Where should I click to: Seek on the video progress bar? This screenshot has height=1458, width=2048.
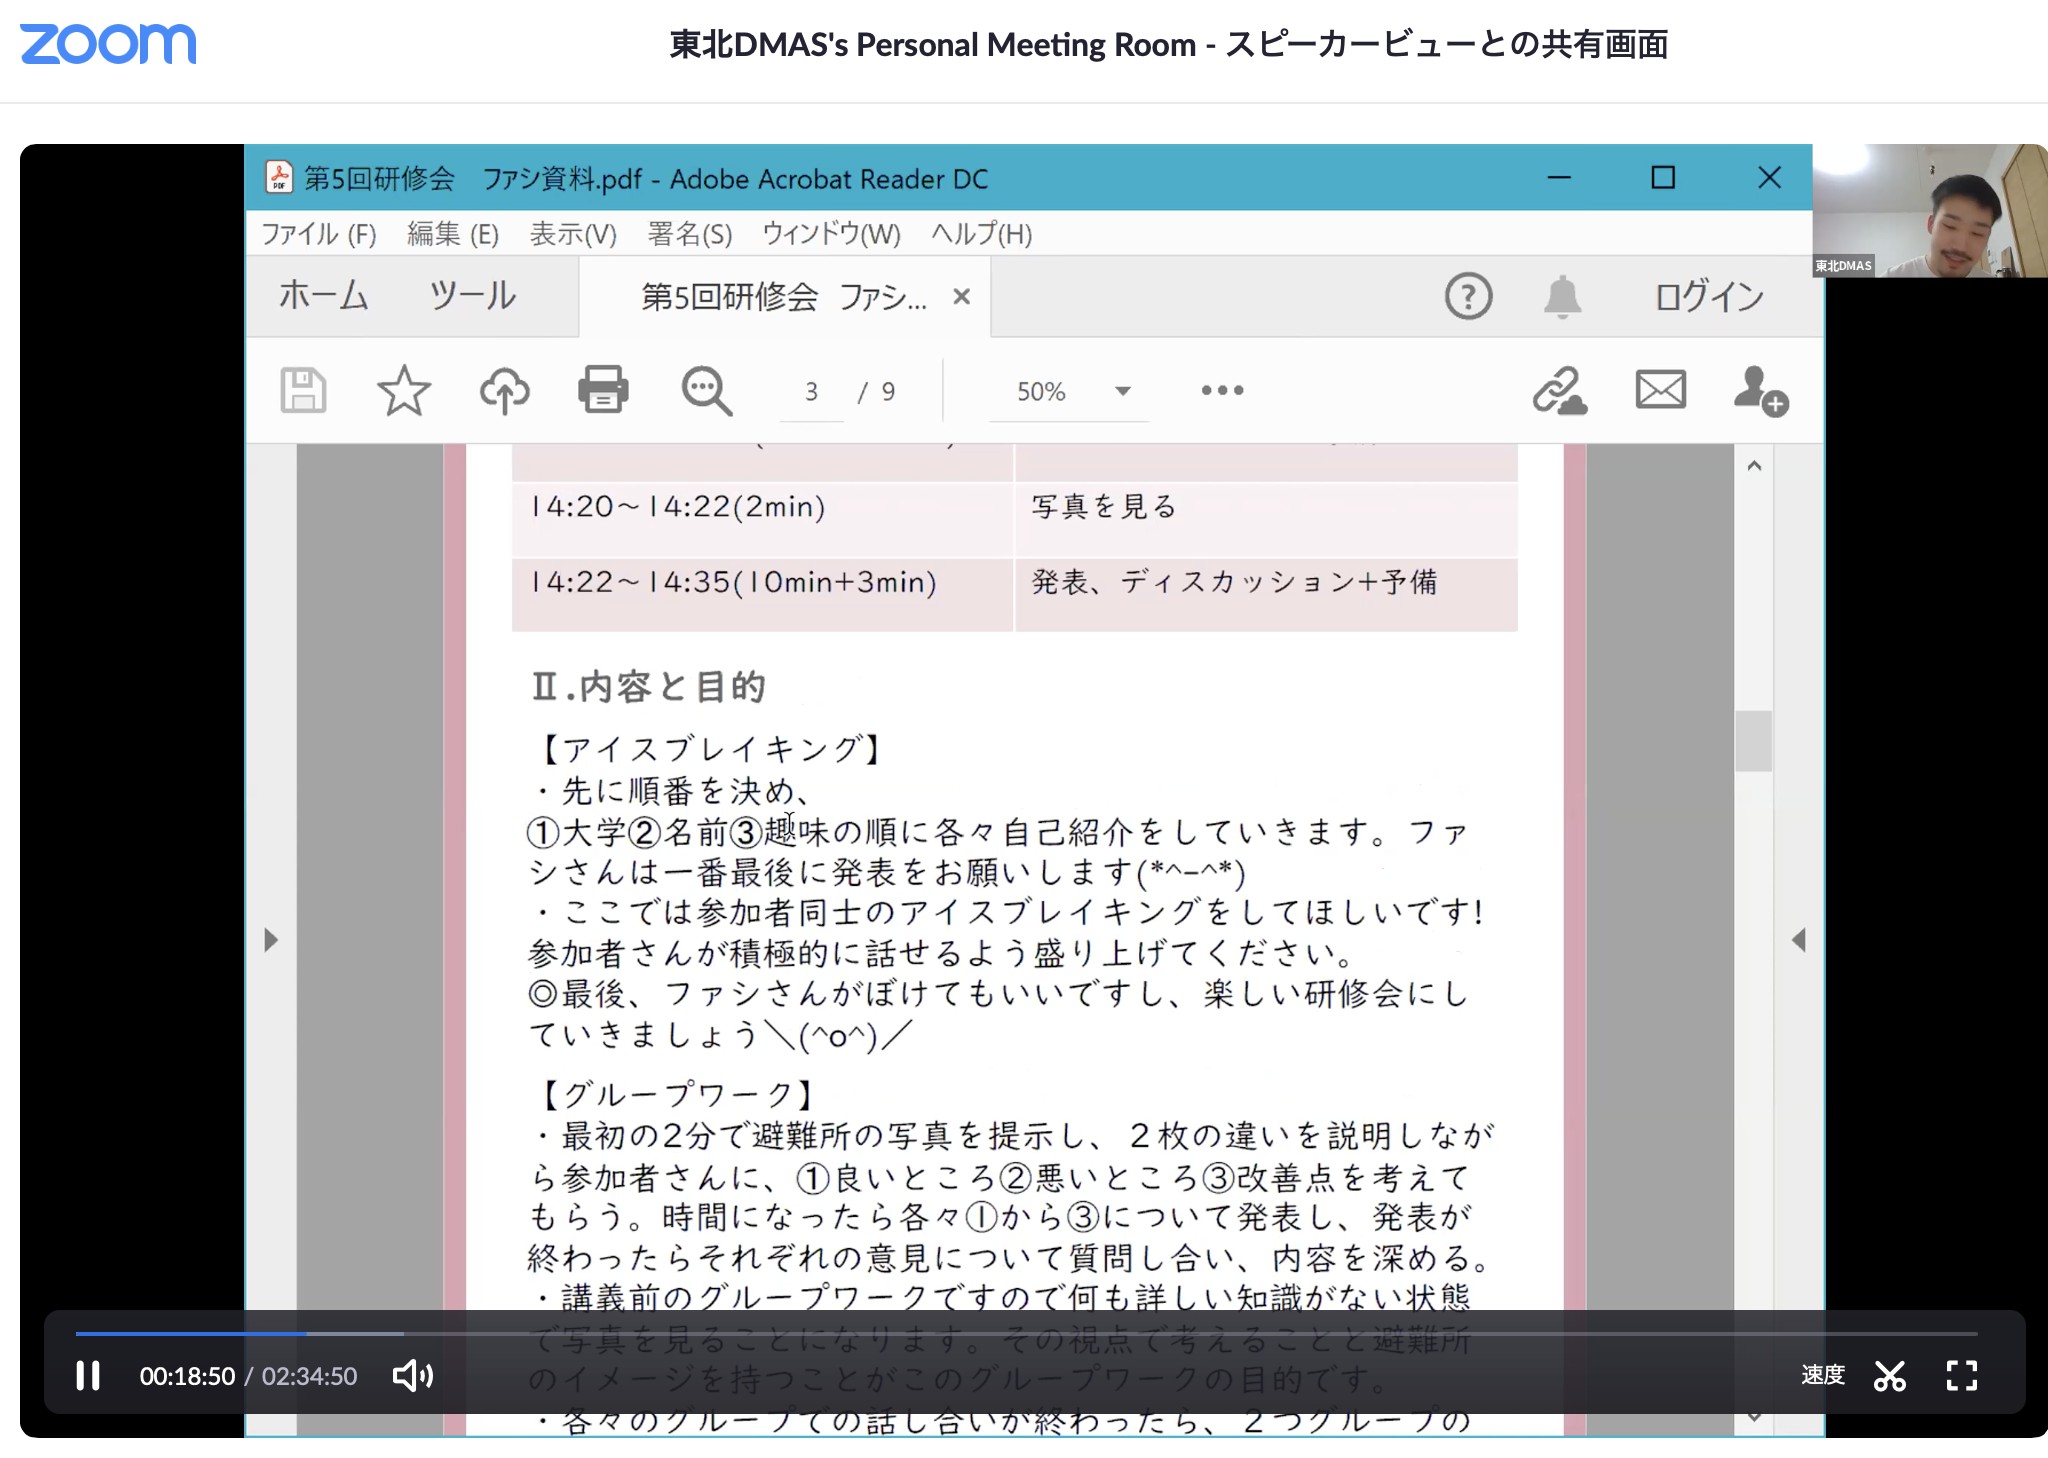point(1026,1333)
